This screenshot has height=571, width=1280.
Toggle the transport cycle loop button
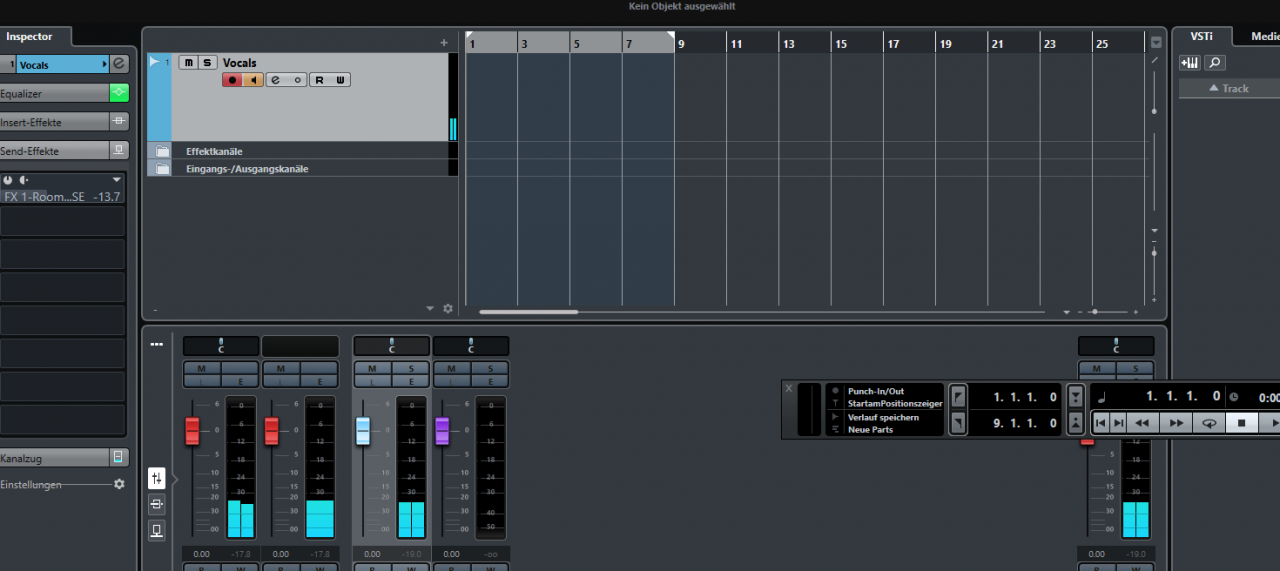pos(1209,423)
